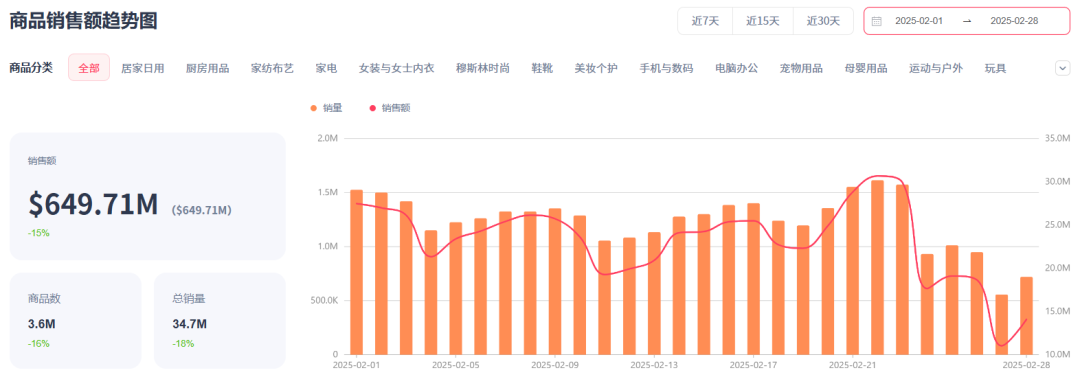Image resolution: width=1080 pixels, height=388 pixels.
Task: Click the bar for 2025-02-13
Action: [x=654, y=294]
